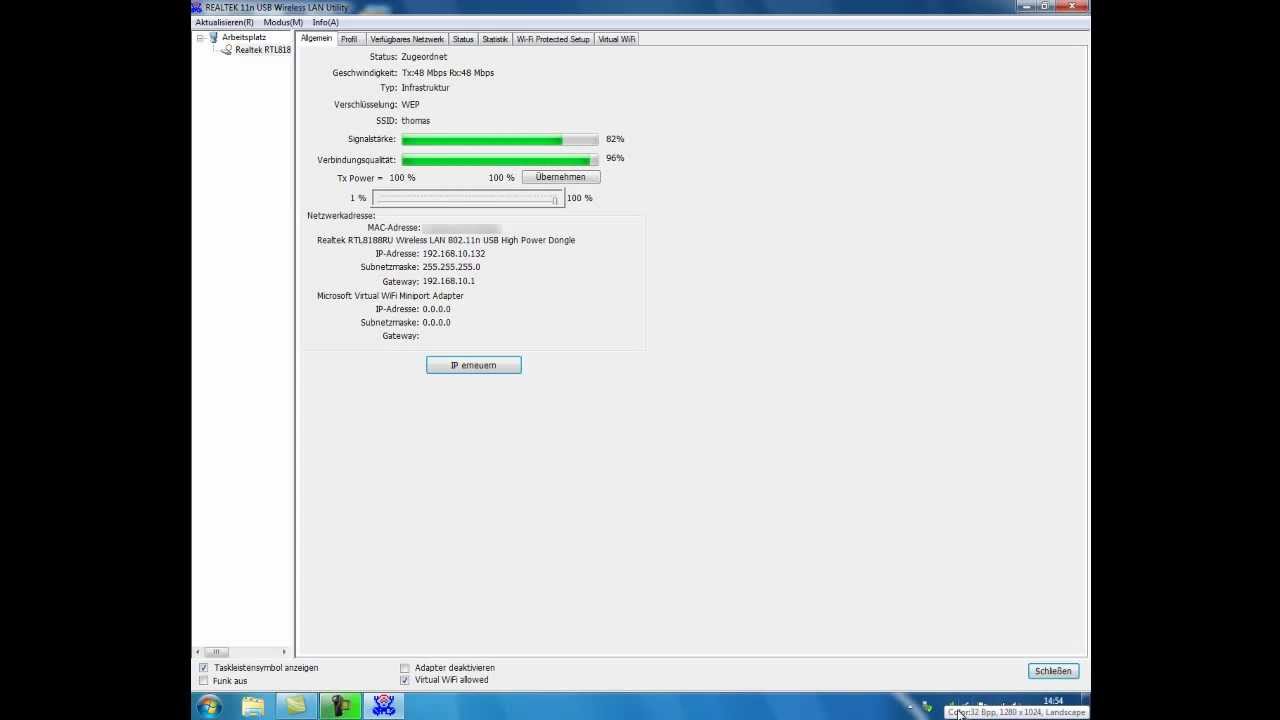Click the SSID value thomas
Screen dimensions: 1280x720
[416, 121]
